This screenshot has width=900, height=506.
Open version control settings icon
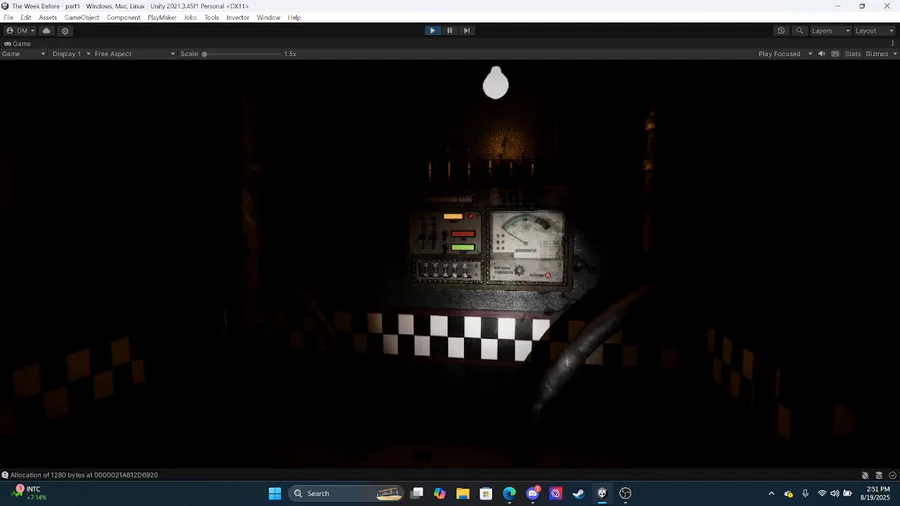pyautogui.click(x=65, y=31)
